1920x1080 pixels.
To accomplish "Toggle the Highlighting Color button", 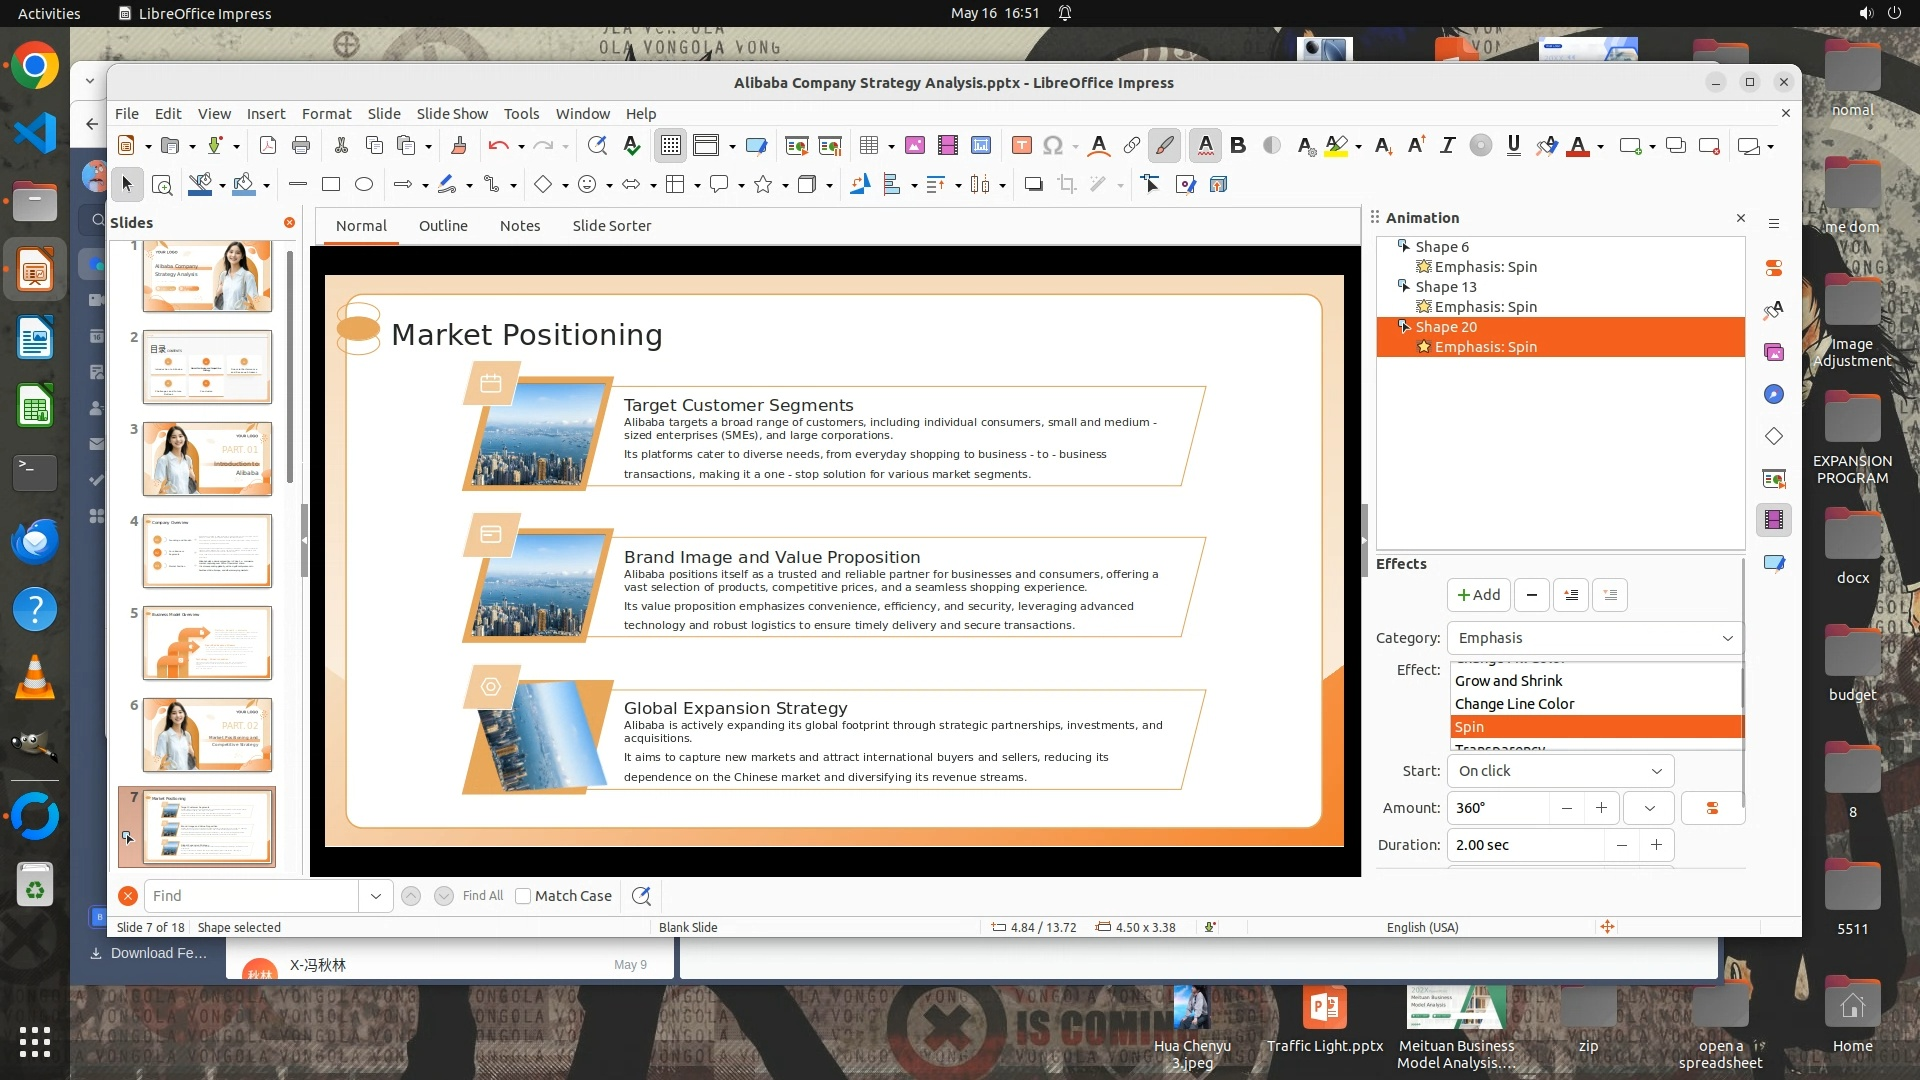I will (1336, 146).
